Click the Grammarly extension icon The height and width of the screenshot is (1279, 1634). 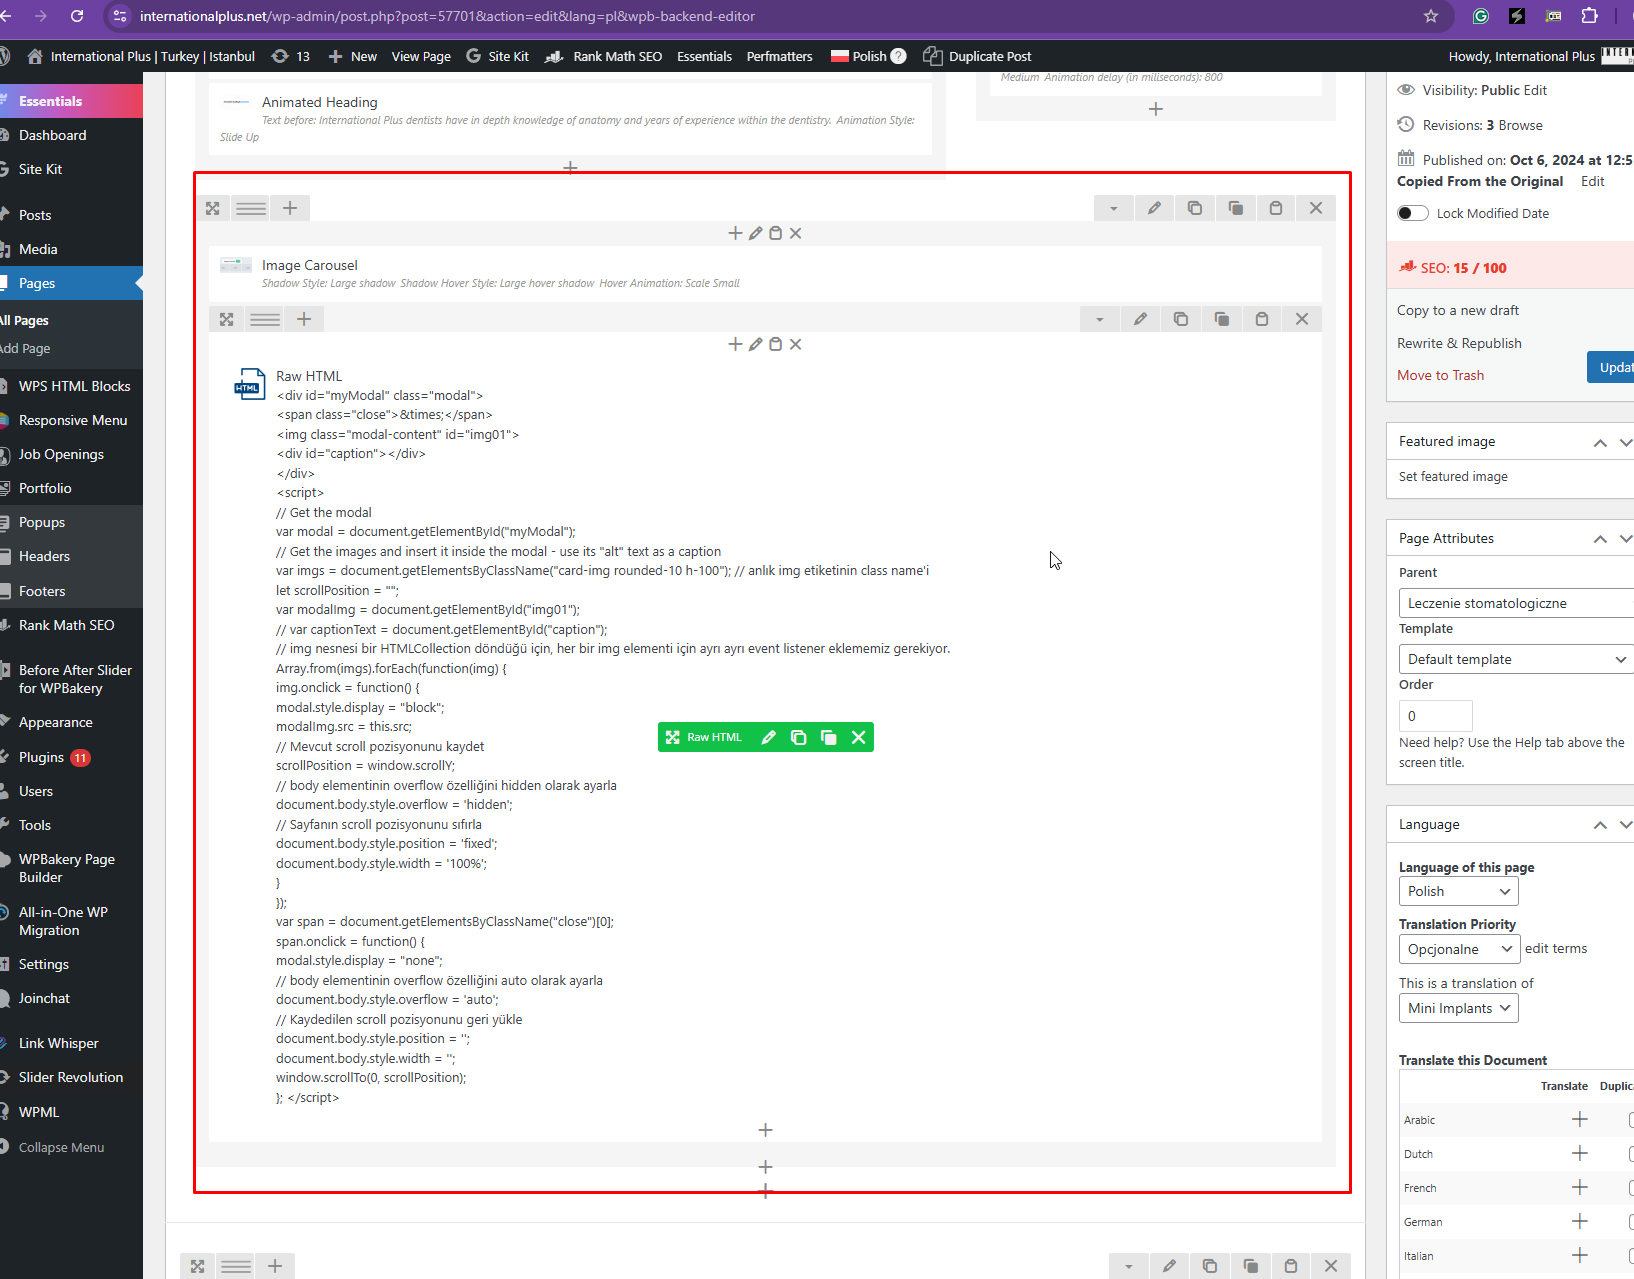point(1481,16)
